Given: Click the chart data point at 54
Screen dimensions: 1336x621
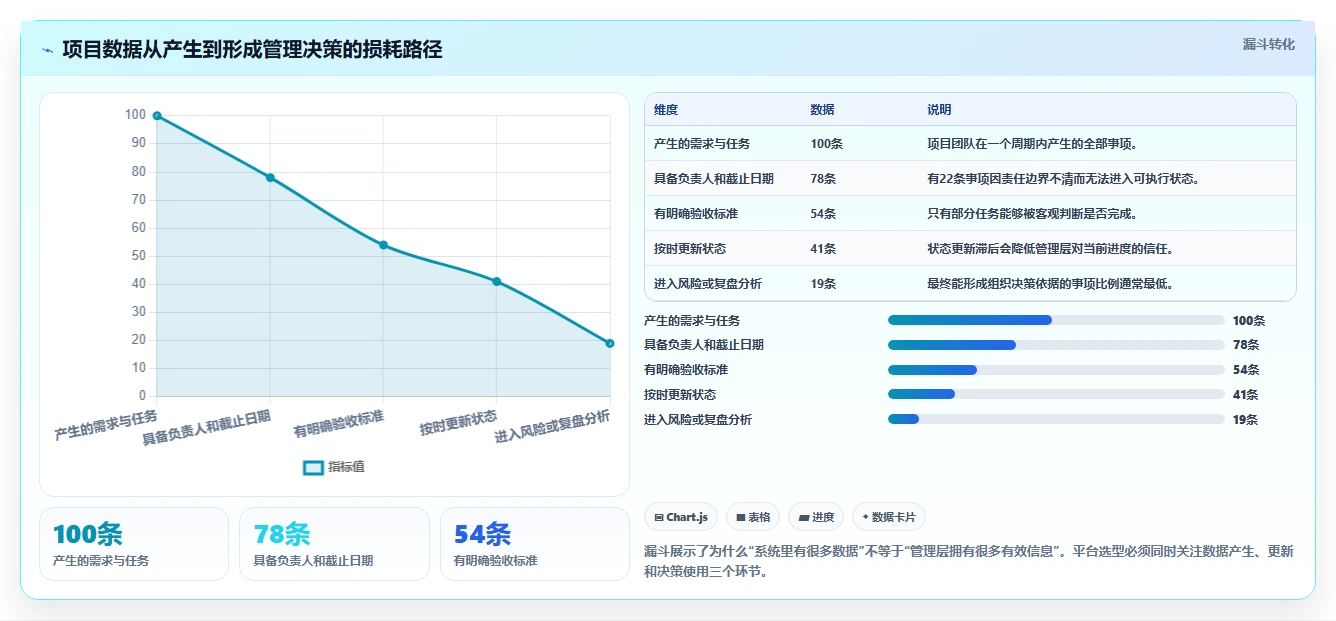Looking at the screenshot, I should point(383,245).
